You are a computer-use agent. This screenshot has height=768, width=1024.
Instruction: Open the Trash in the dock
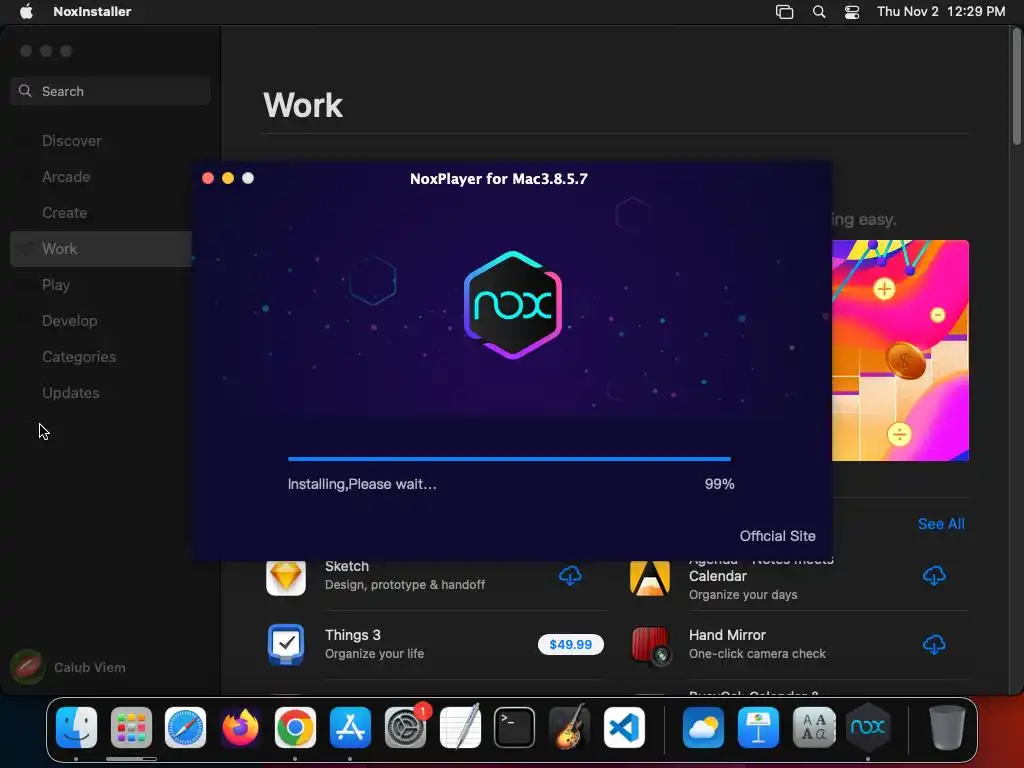[x=947, y=727]
